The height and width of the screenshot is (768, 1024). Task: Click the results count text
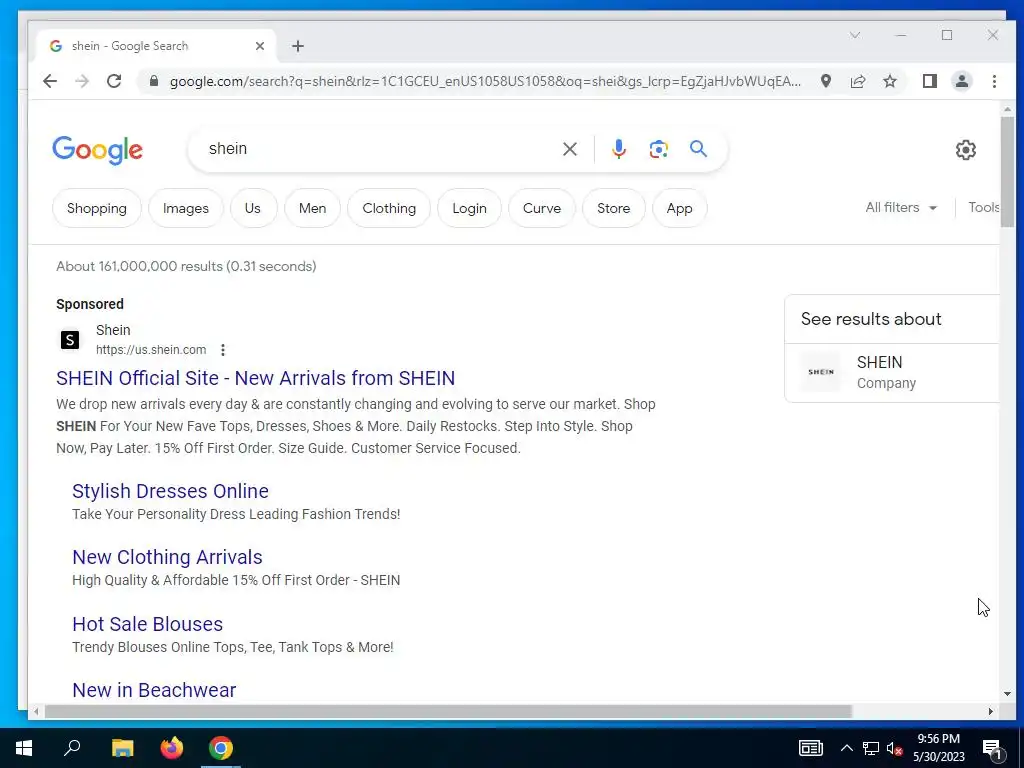(x=186, y=266)
